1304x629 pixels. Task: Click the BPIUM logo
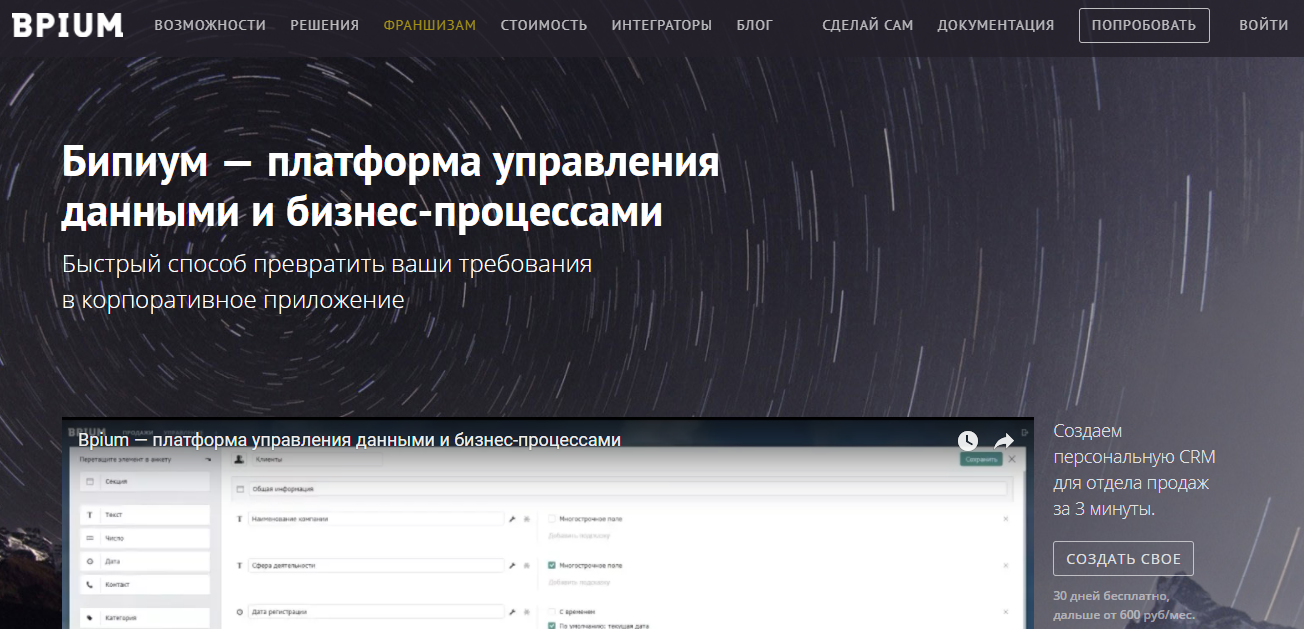click(68, 25)
